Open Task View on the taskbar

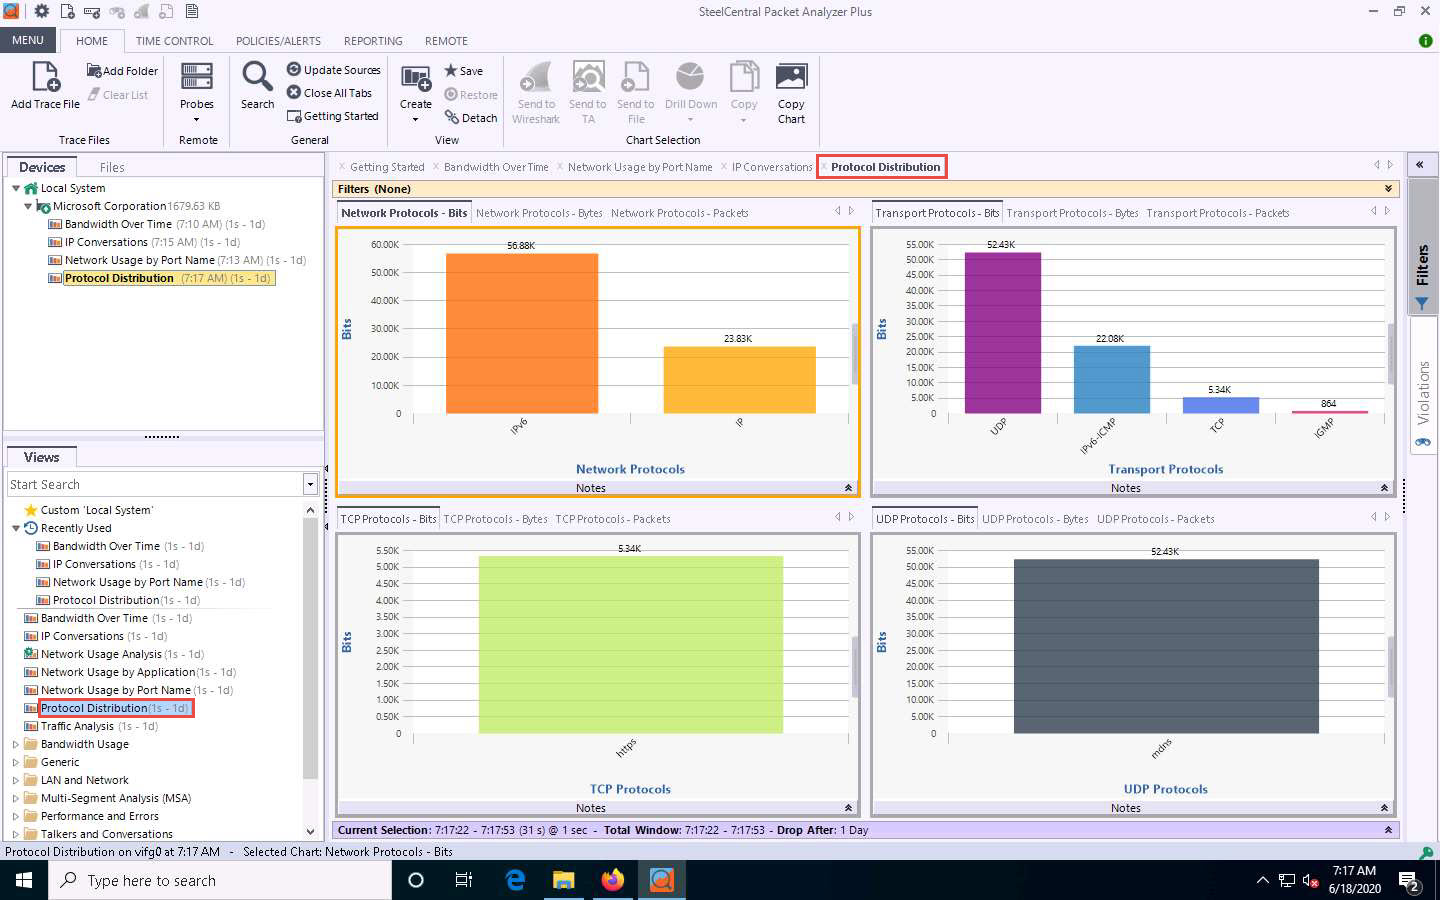pyautogui.click(x=464, y=880)
